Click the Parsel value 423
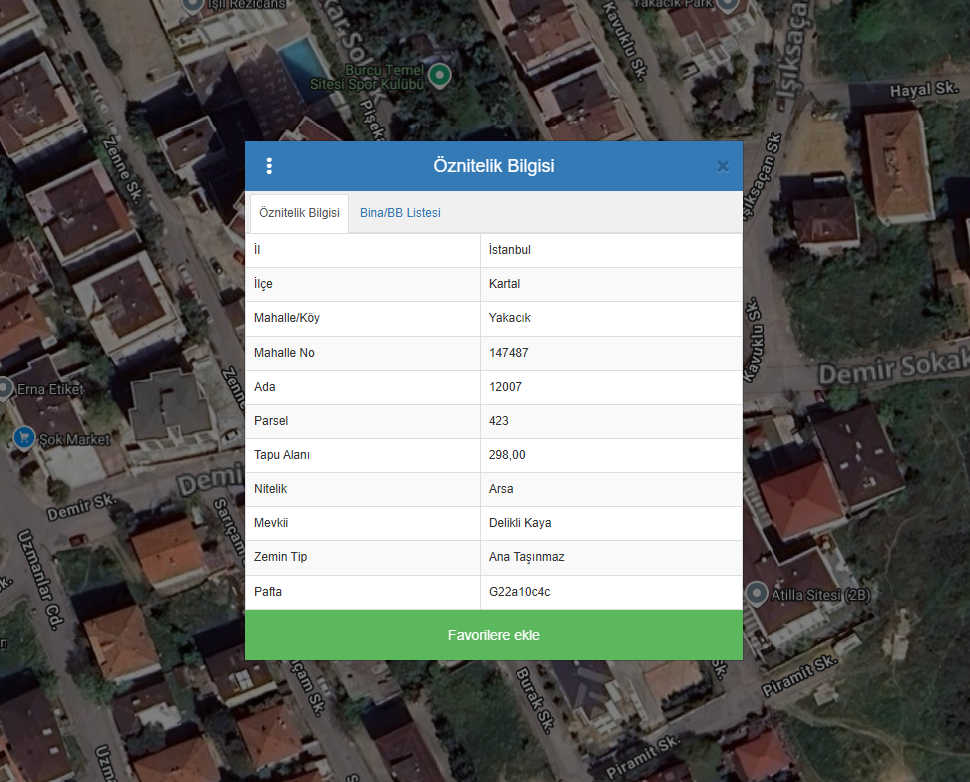The image size is (970, 782). pyautogui.click(x=499, y=421)
